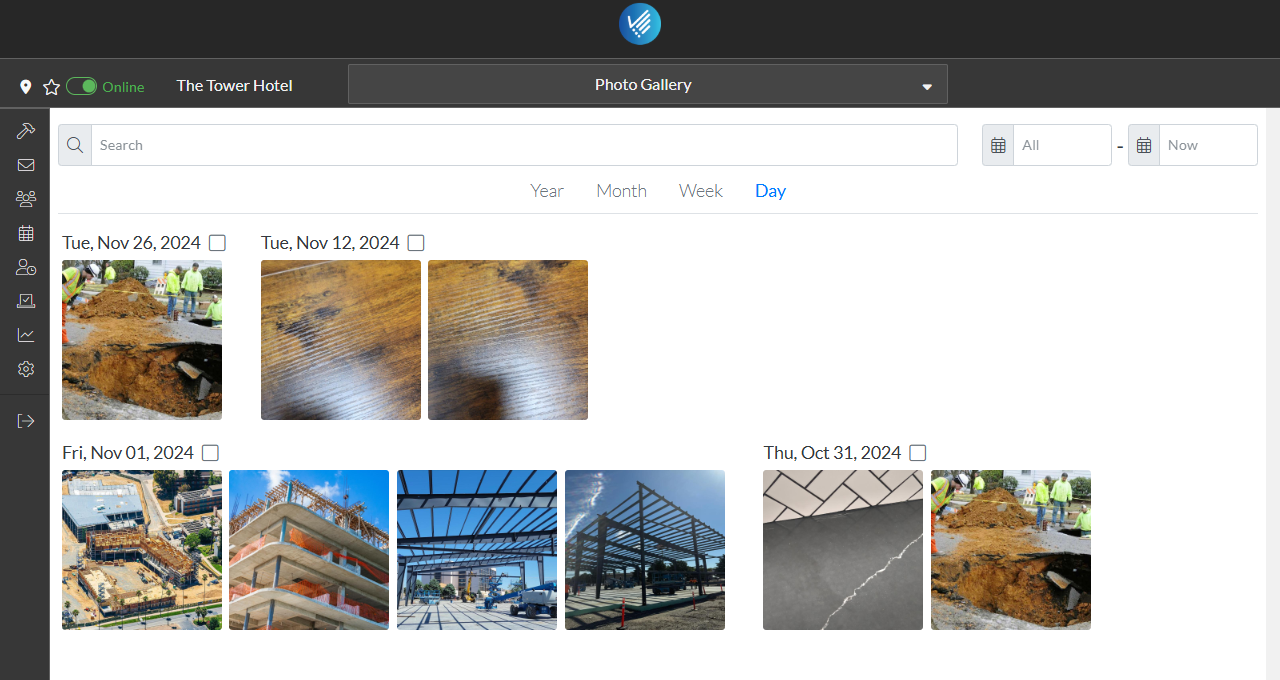Image resolution: width=1280 pixels, height=680 pixels.
Task: Click the blue app logo at top
Action: pyautogui.click(x=640, y=24)
